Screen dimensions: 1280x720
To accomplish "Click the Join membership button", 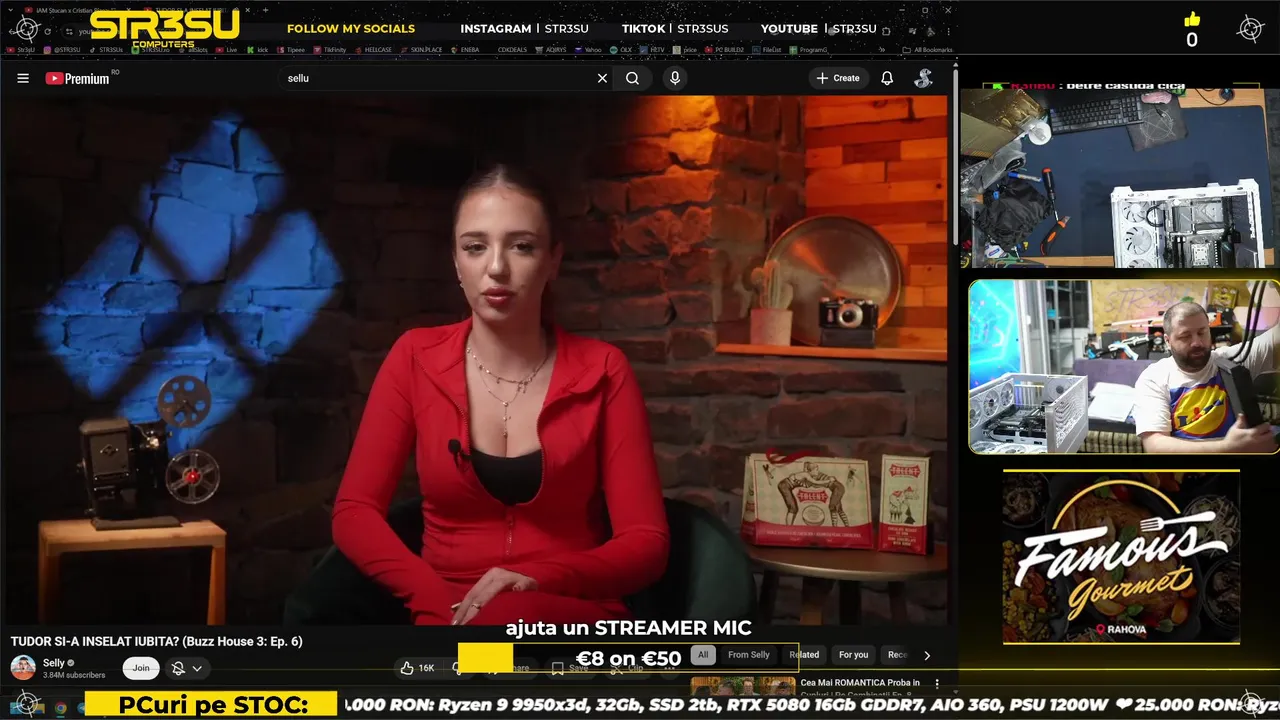I will tap(141, 668).
